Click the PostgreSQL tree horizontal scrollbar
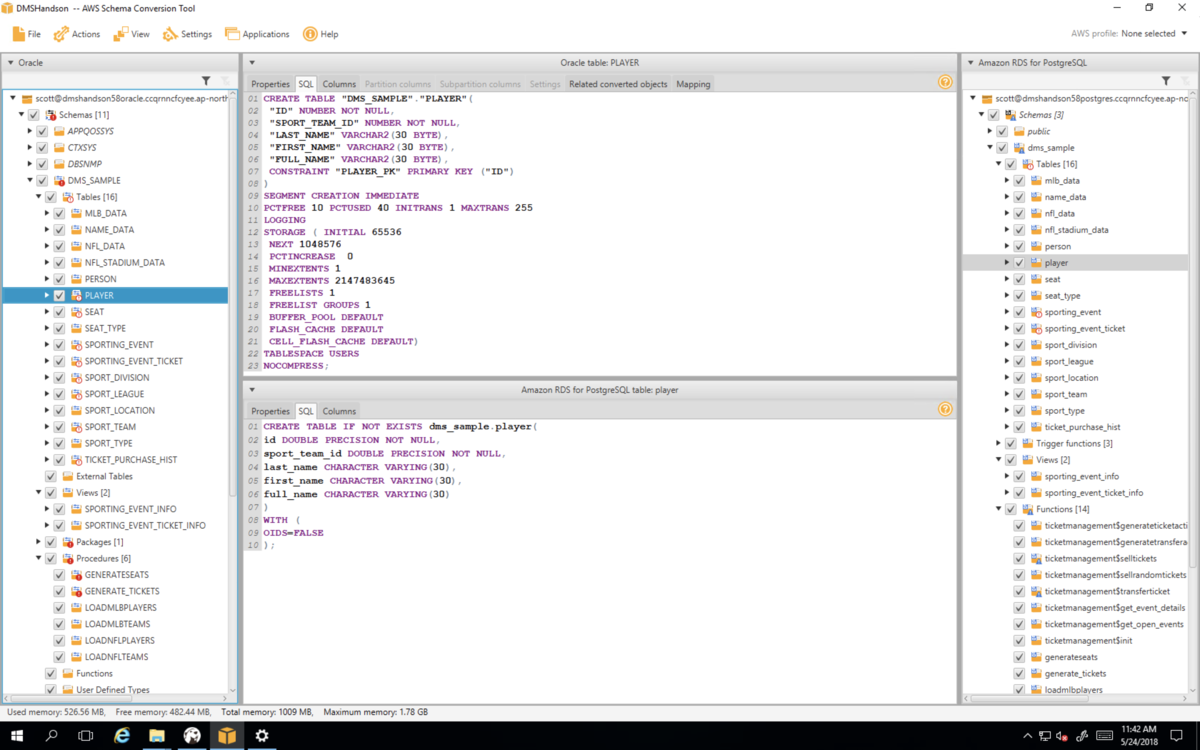 point(1030,697)
